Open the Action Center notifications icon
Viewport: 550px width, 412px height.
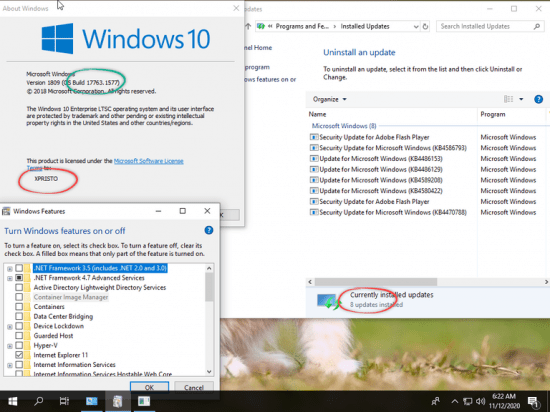coord(533,401)
